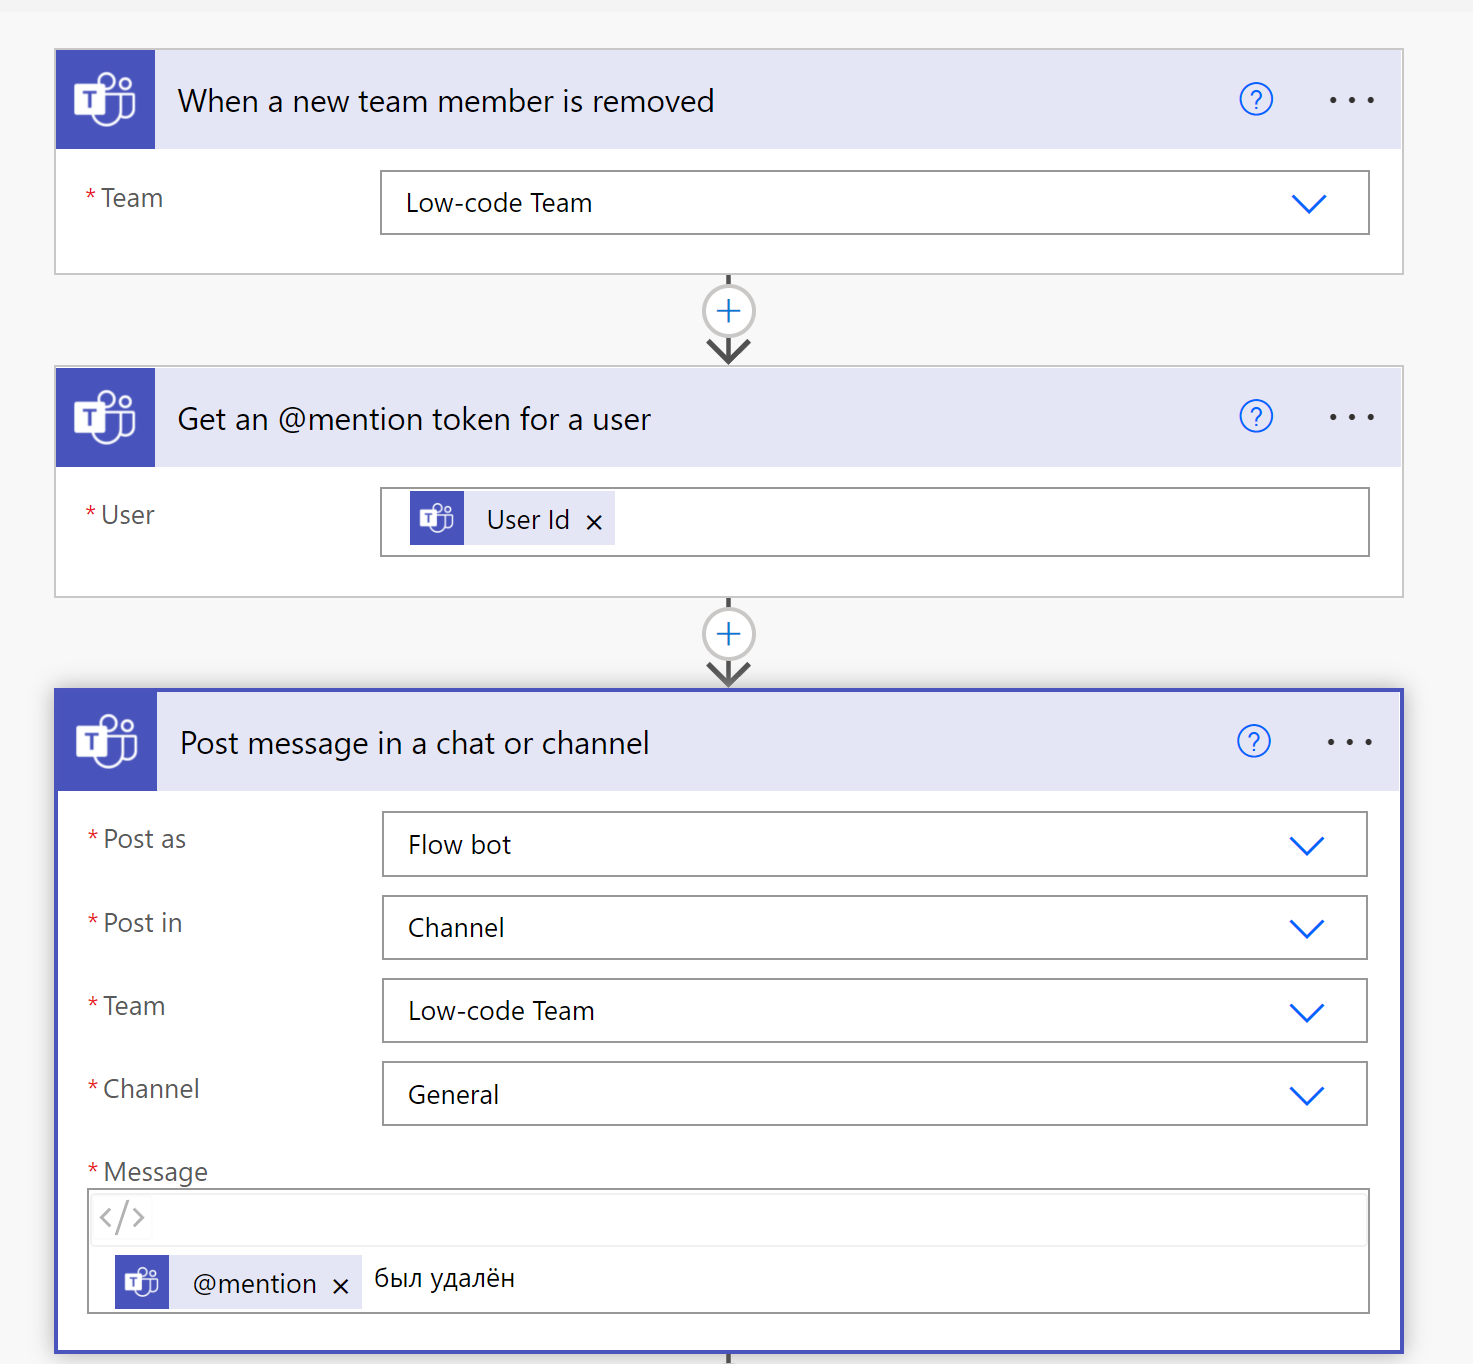The height and width of the screenshot is (1364, 1473).
Task: Click the Teams icon on the @mention token action
Action: 105,417
